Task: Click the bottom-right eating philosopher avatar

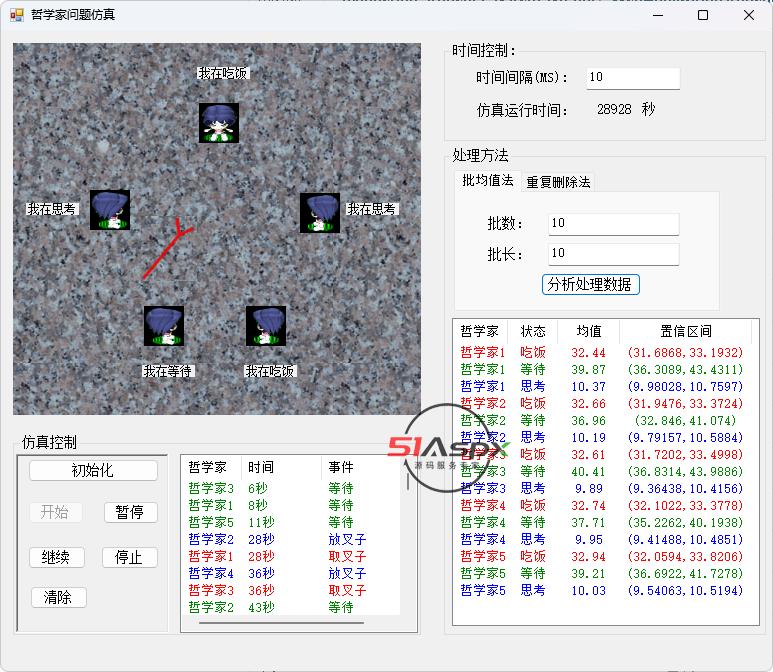Action: pyautogui.click(x=266, y=326)
